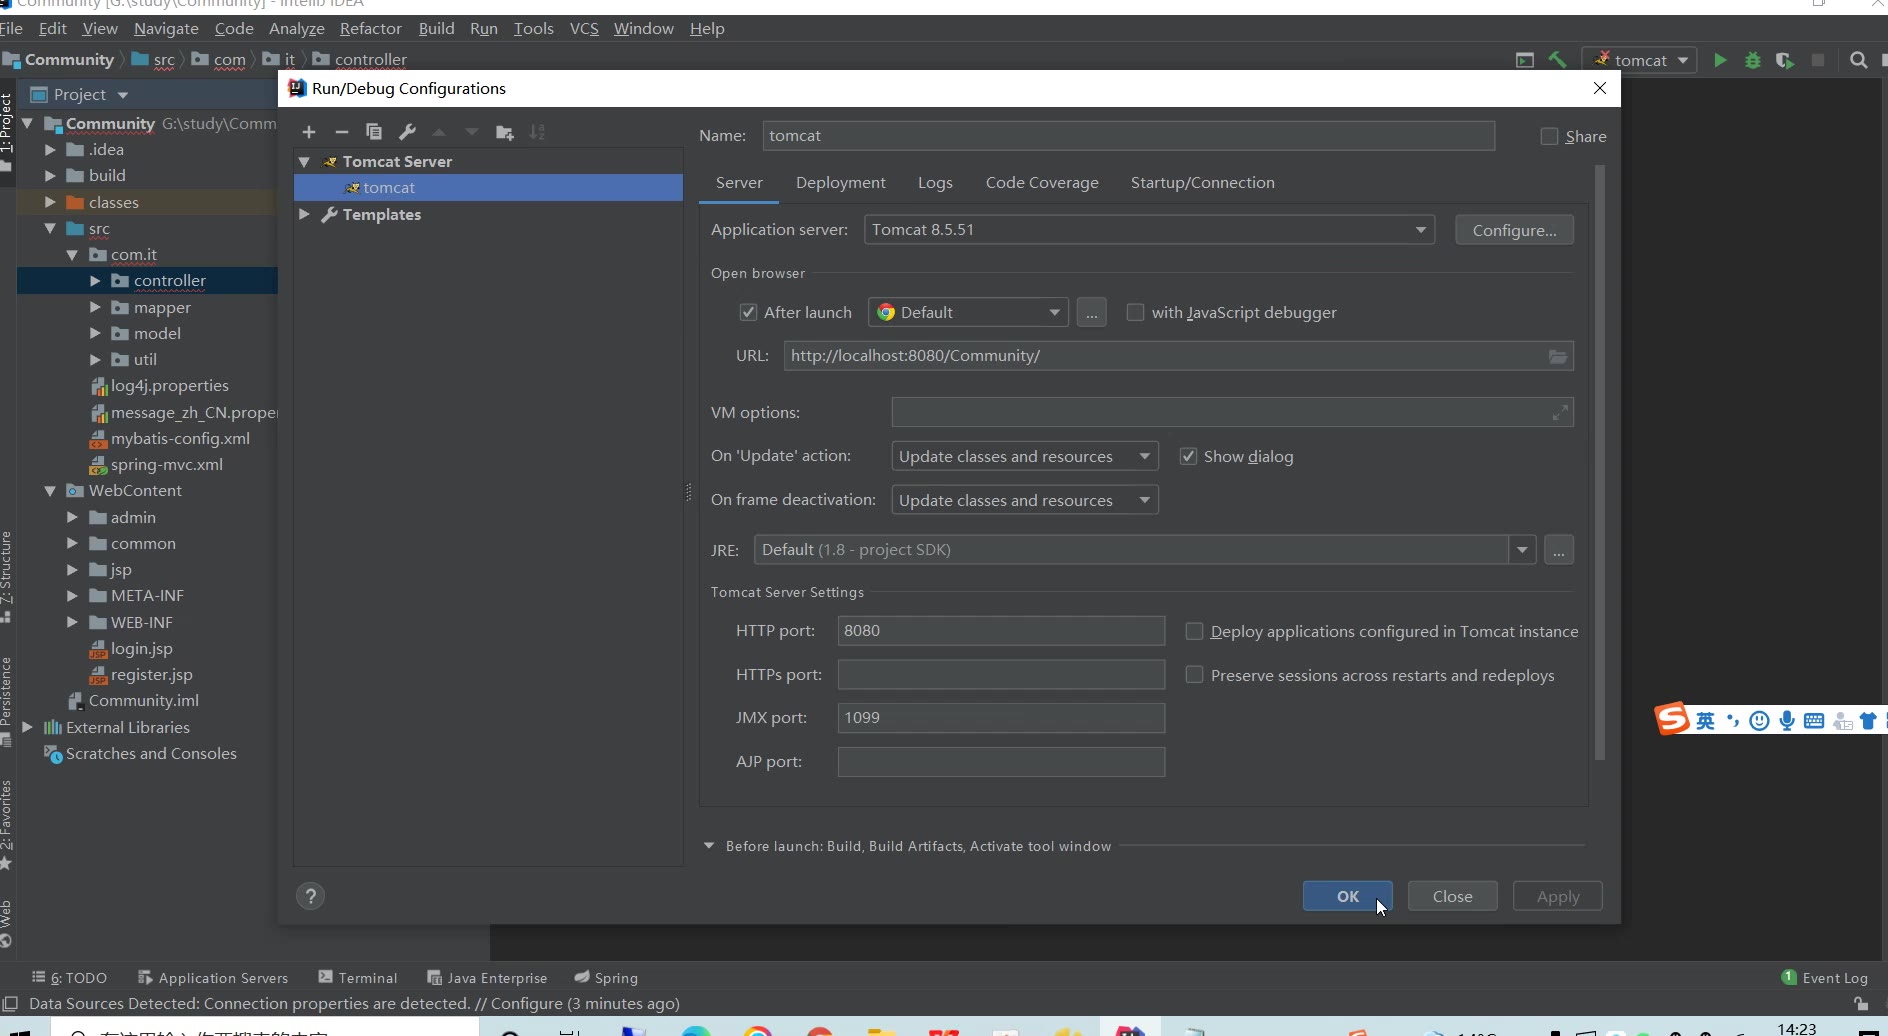The height and width of the screenshot is (1036, 1888).
Task: Open TODO tool window
Action: (x=70, y=978)
